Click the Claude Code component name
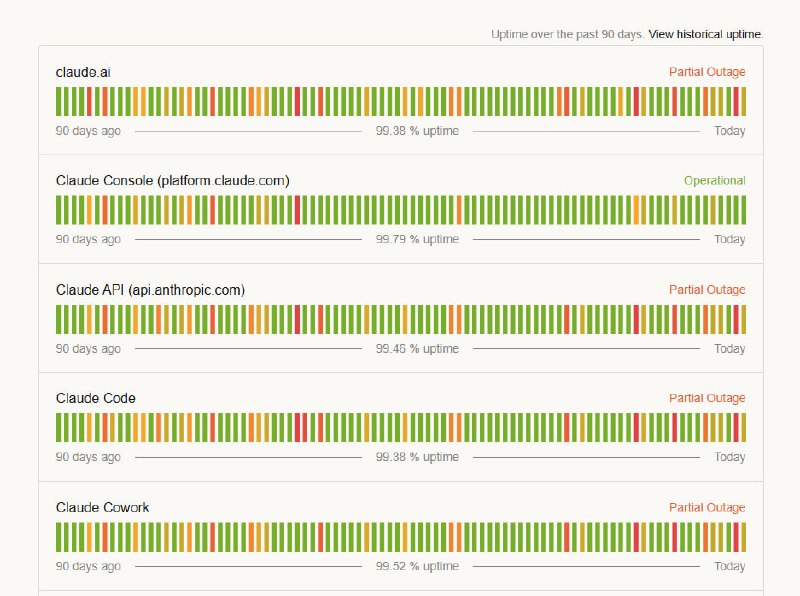800x596 pixels. click(x=96, y=399)
